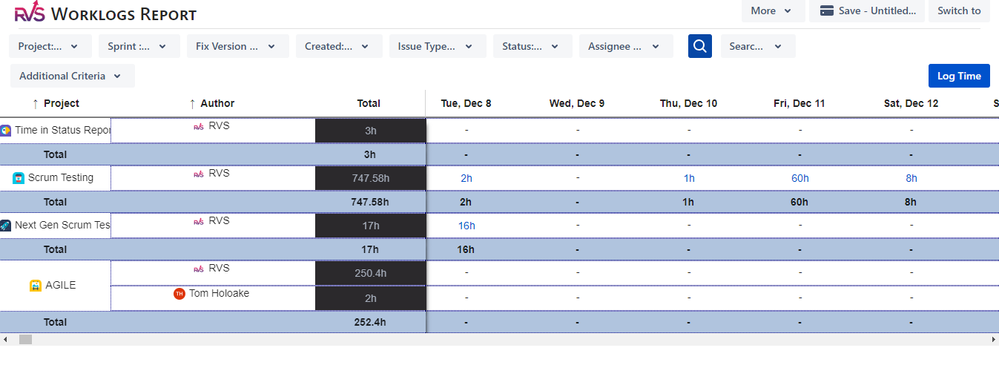
Task: Click the Save - Untitled button
Action: [x=867, y=11]
